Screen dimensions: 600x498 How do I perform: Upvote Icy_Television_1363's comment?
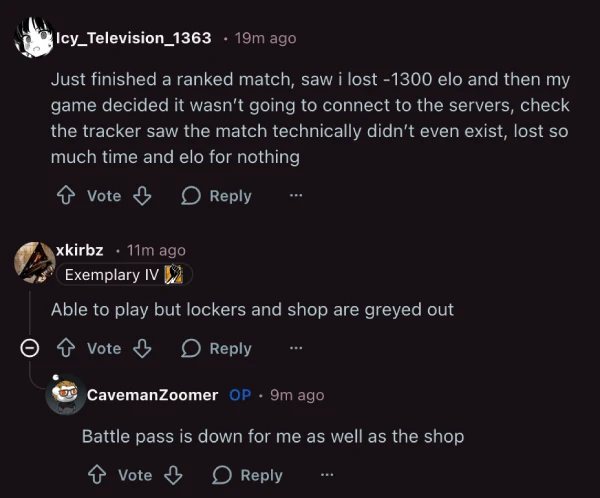pyautogui.click(x=66, y=196)
